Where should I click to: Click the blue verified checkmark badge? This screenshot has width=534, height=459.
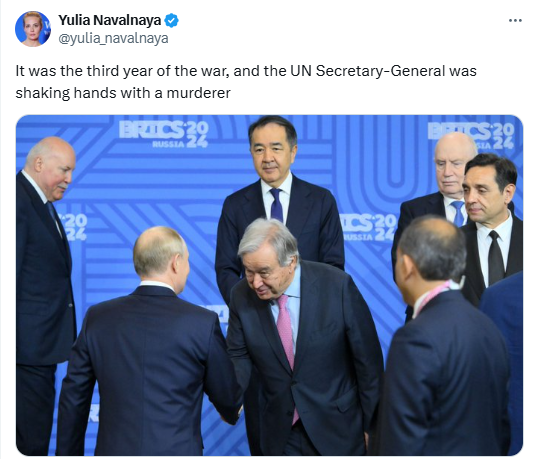coord(171,21)
